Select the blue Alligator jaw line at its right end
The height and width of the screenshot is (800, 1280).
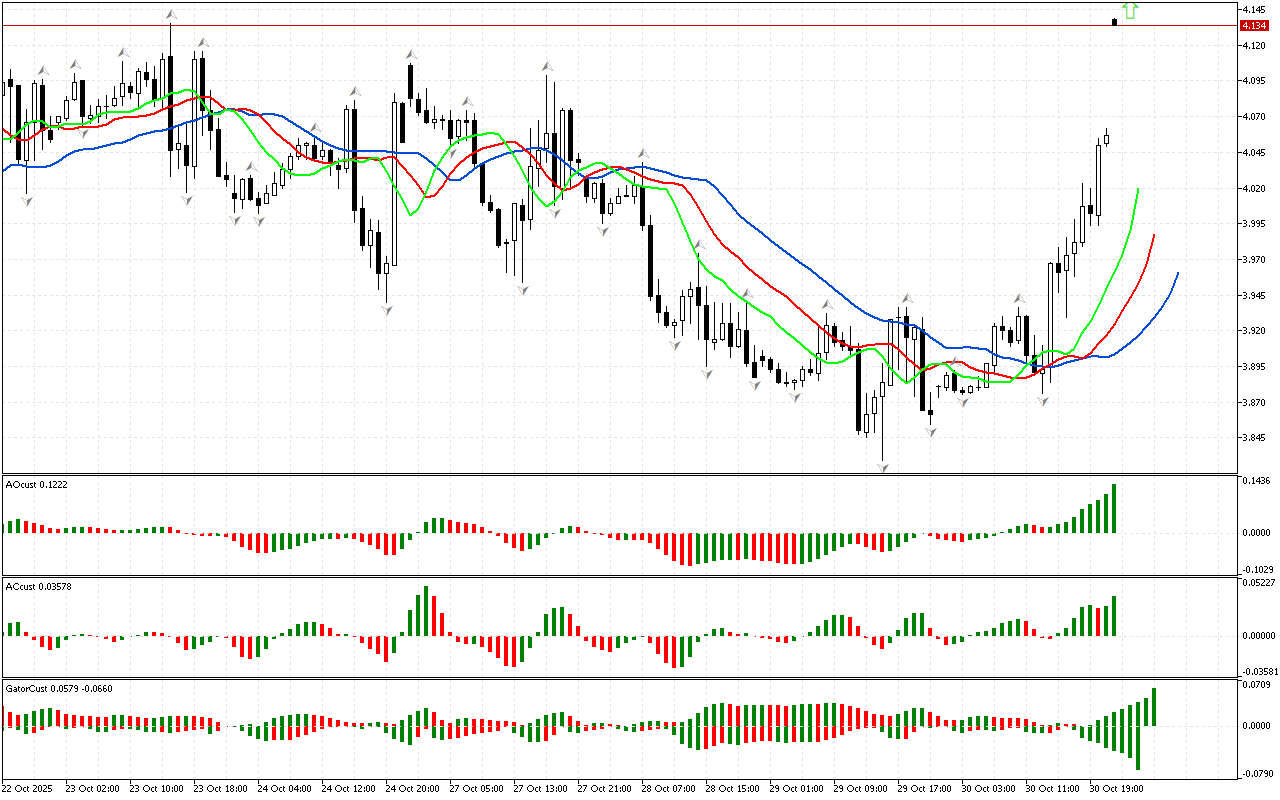pos(1178,273)
